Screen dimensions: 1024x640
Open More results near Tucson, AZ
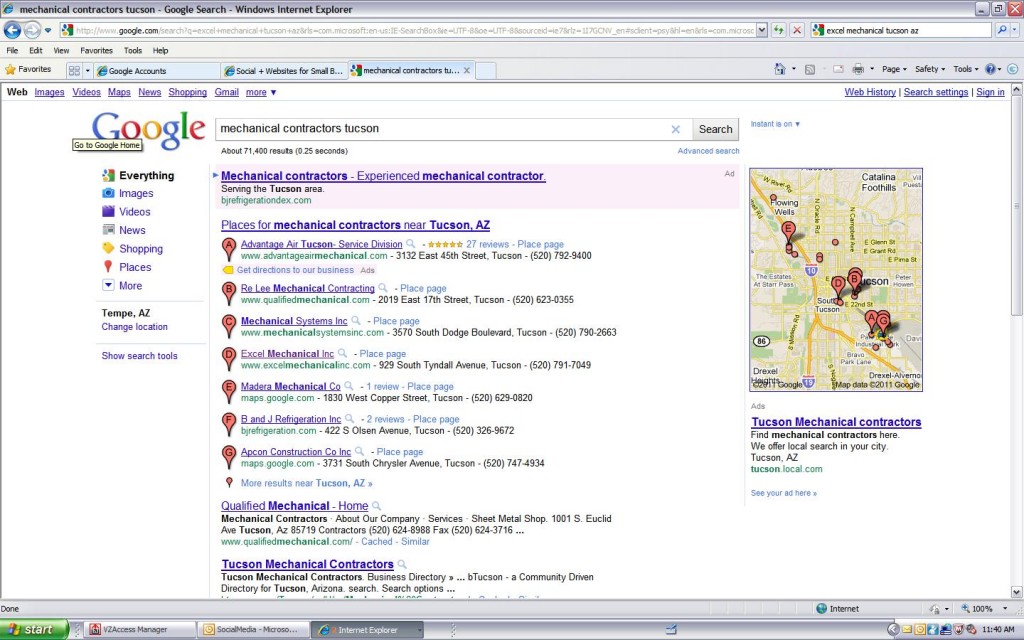306,483
